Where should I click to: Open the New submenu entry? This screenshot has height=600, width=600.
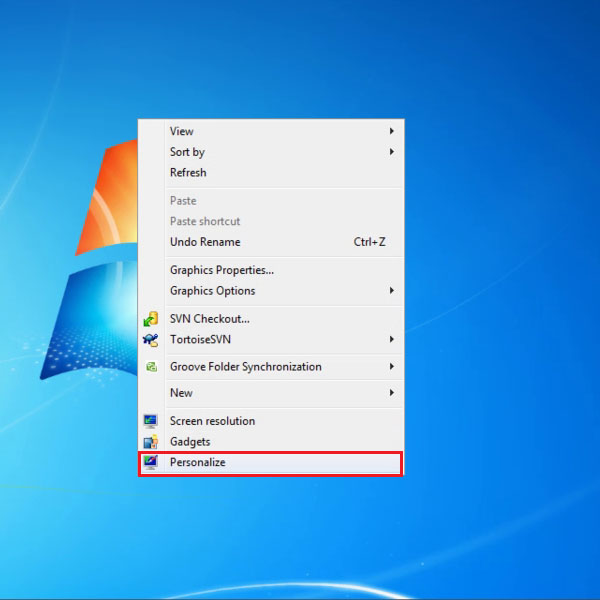[271, 393]
